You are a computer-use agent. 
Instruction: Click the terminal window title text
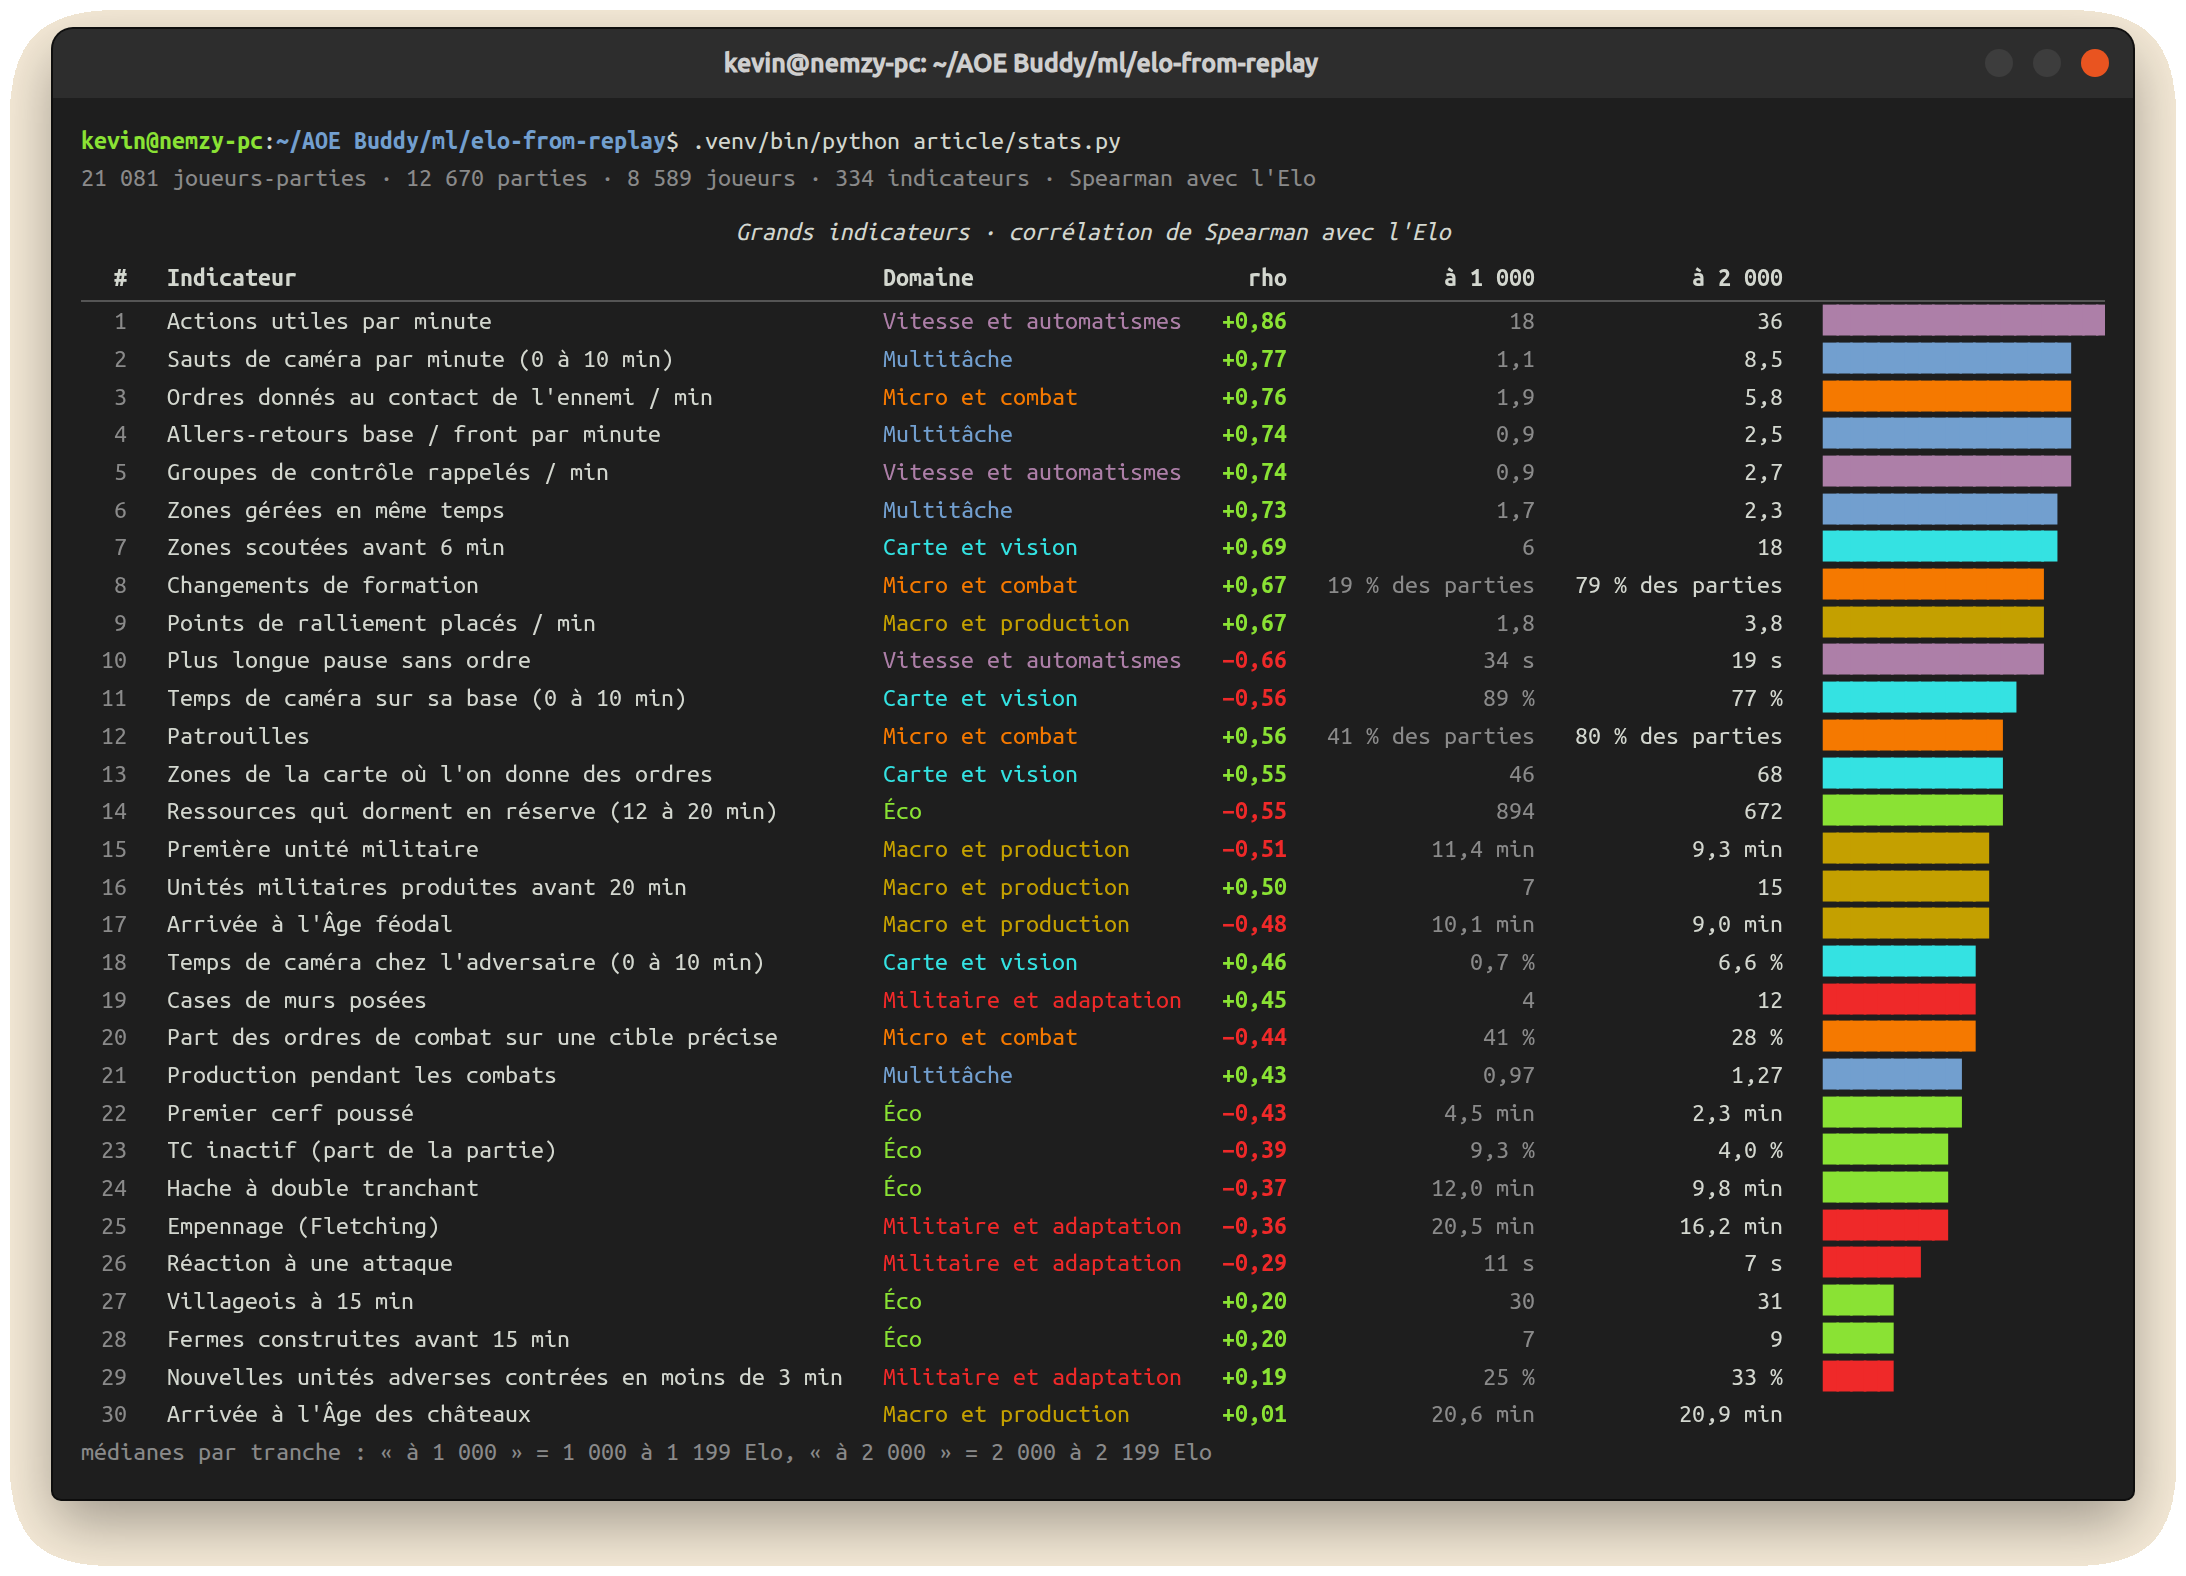(1020, 63)
